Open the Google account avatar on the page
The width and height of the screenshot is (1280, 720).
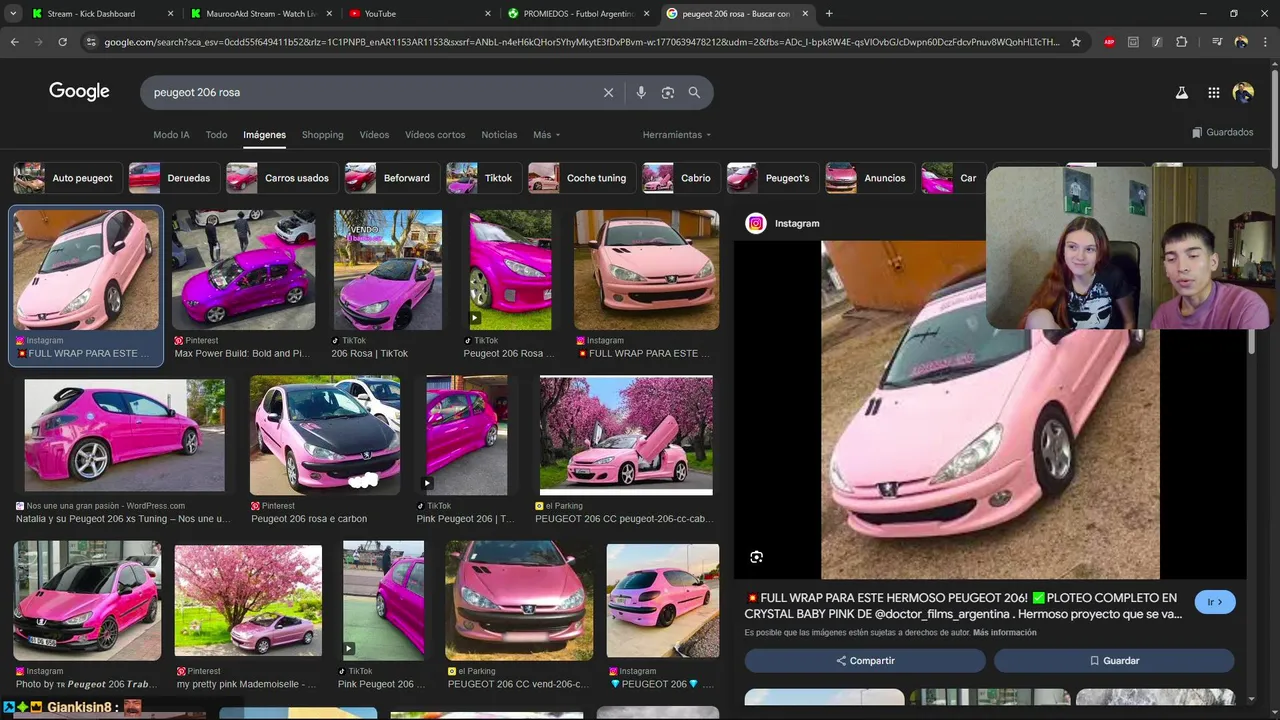(1243, 92)
